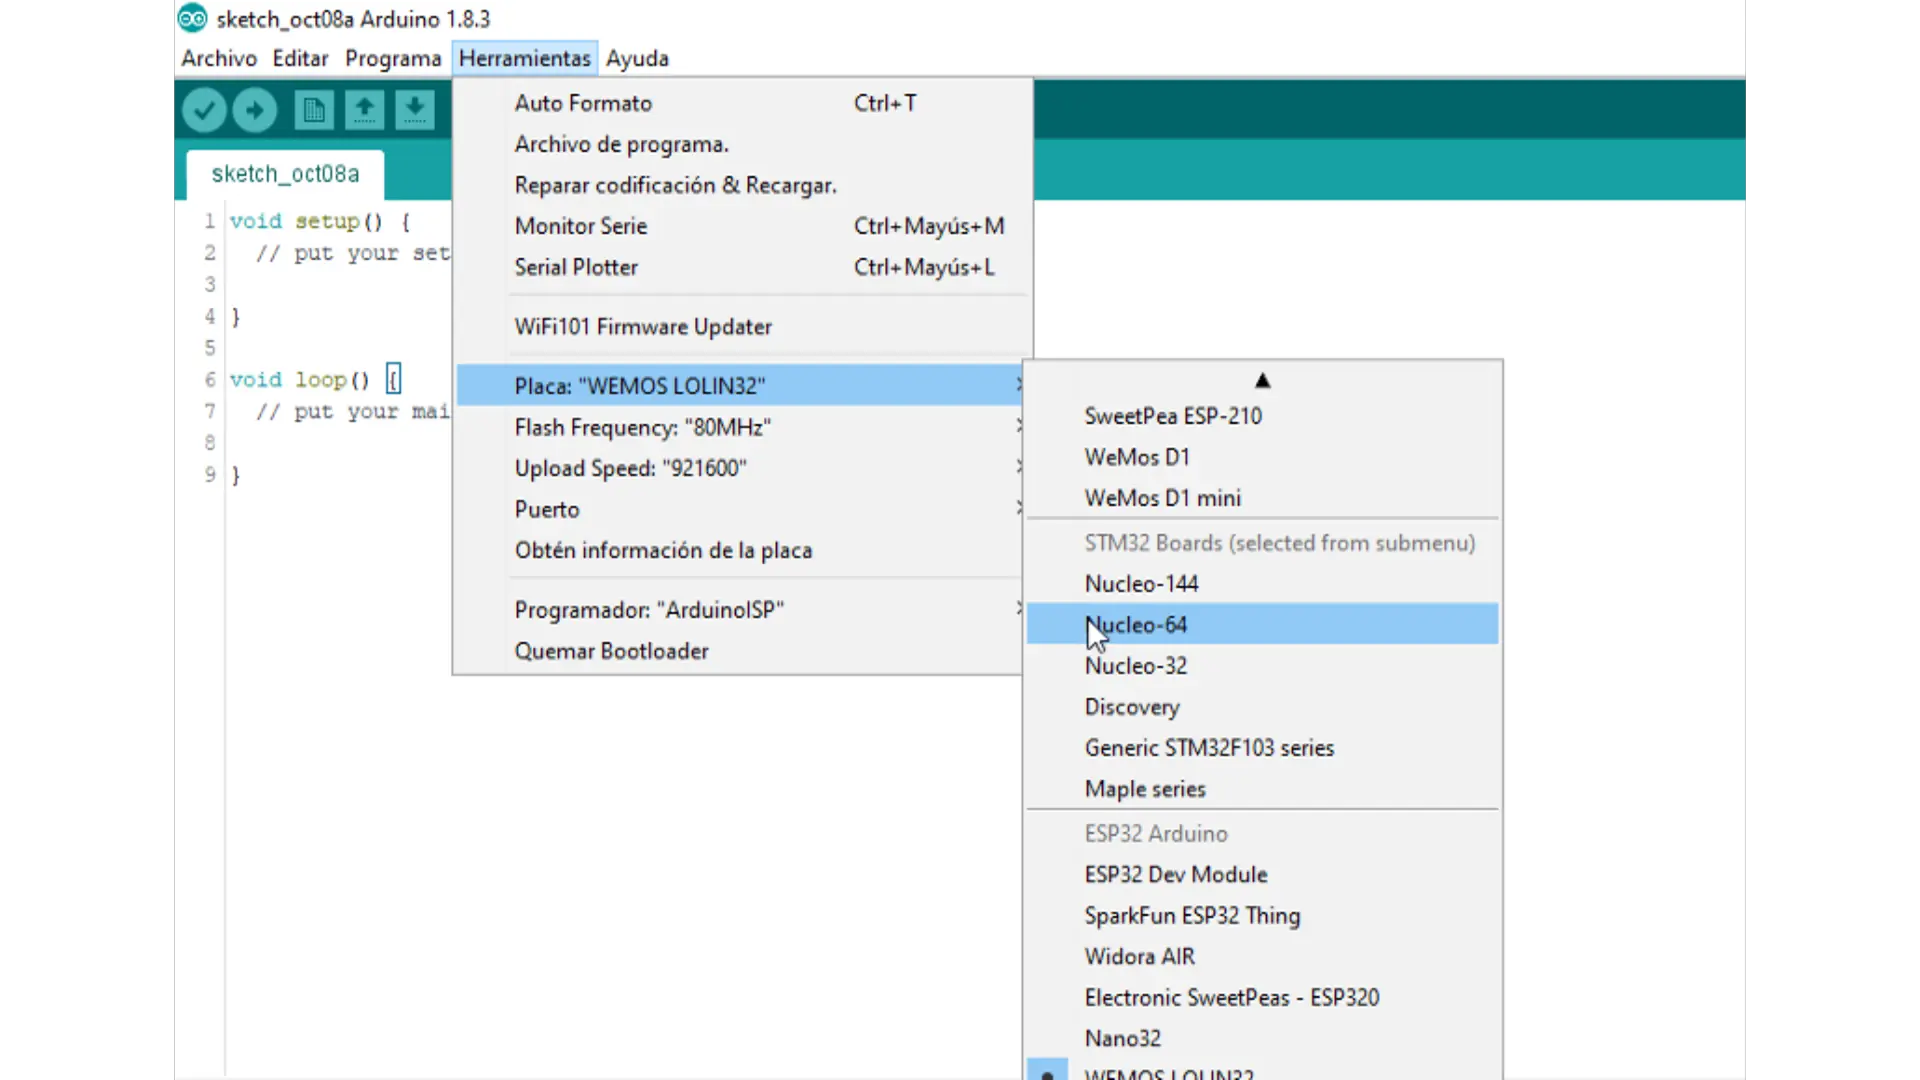Click the "// put your set" comment line

[x=353, y=253]
